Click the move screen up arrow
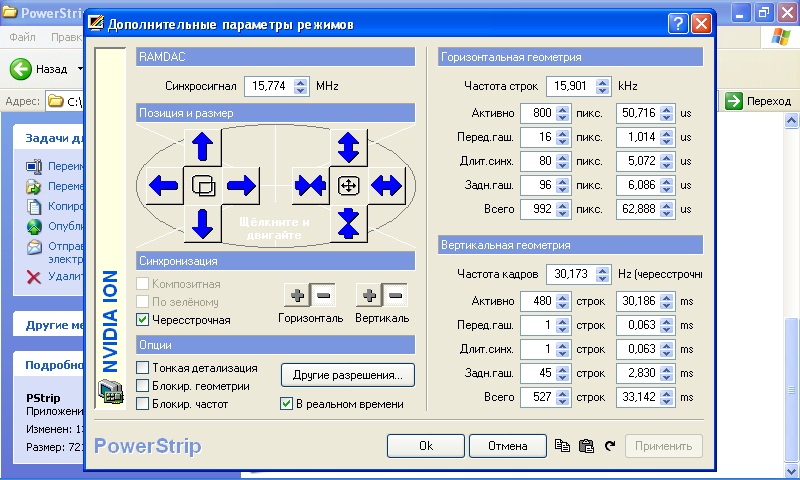The height and width of the screenshot is (480, 800). [x=203, y=146]
